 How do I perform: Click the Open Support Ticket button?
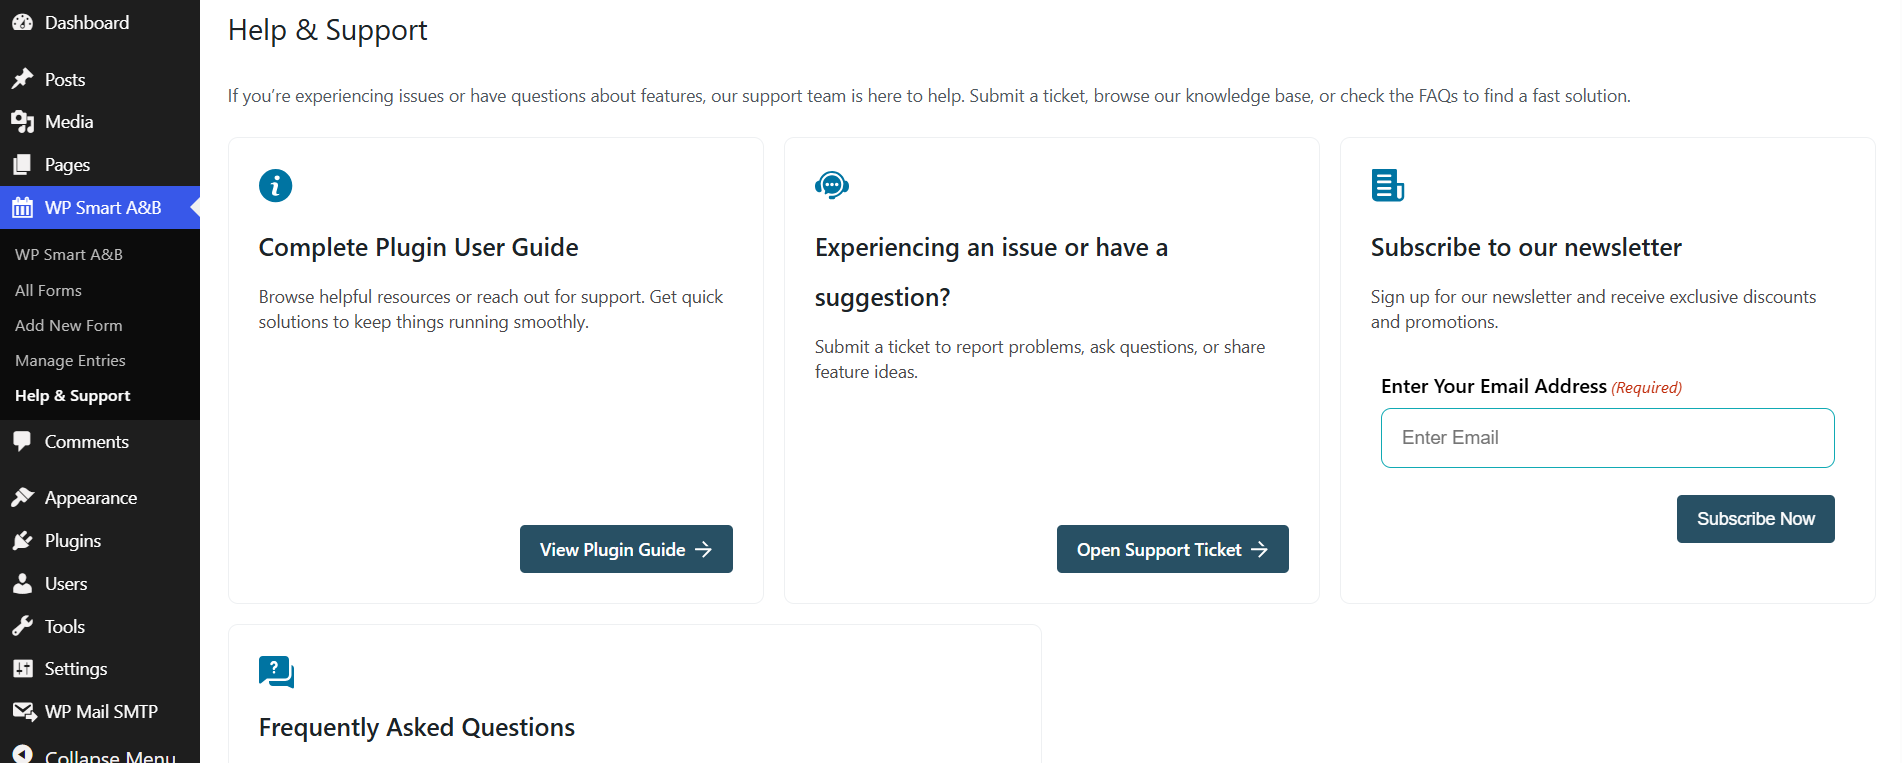click(x=1172, y=549)
